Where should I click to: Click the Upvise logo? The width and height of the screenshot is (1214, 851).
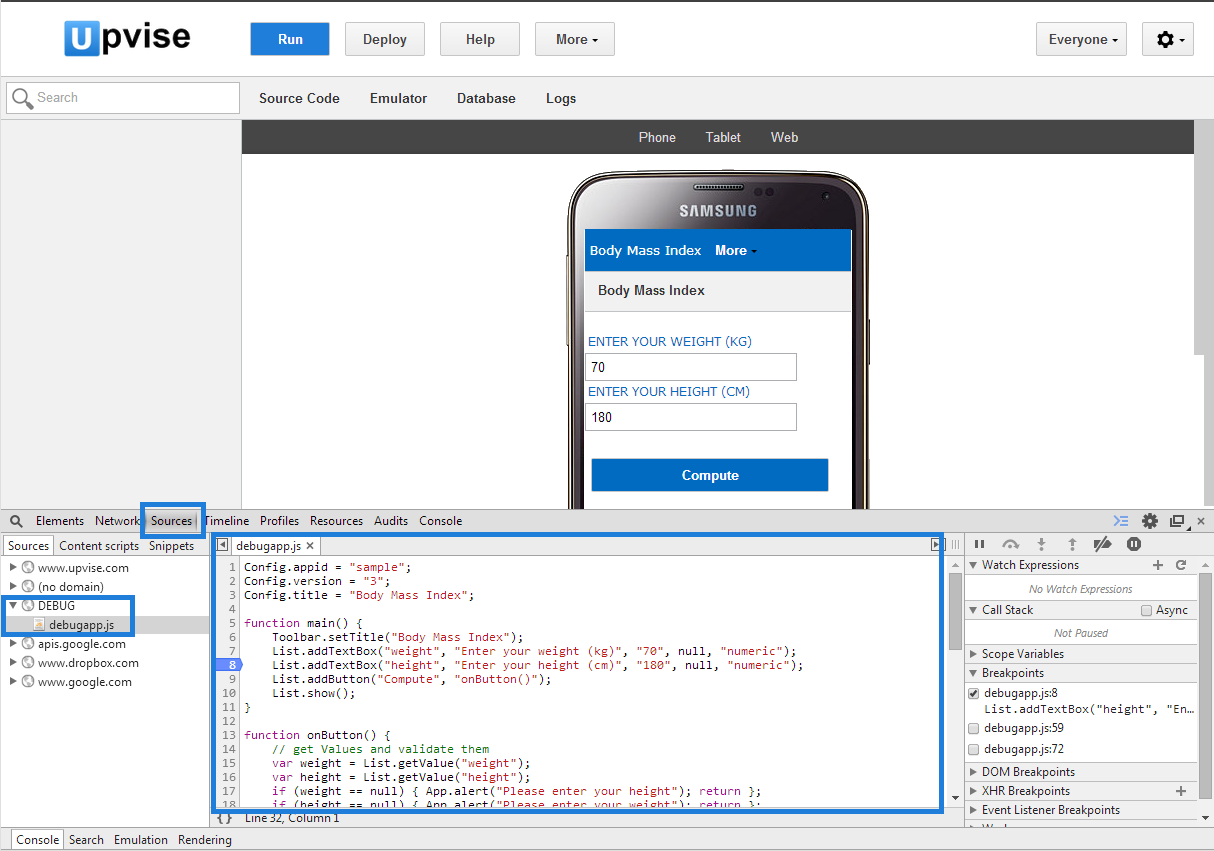click(x=127, y=38)
